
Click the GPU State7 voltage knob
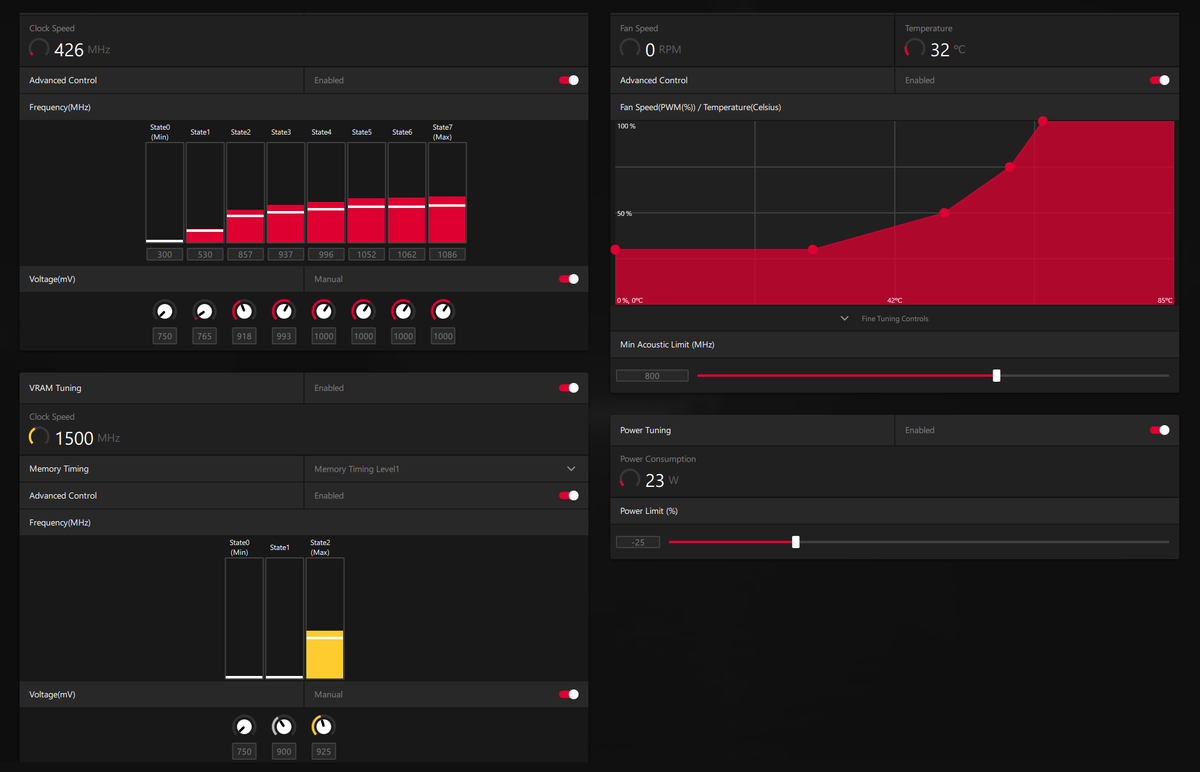pyautogui.click(x=442, y=311)
